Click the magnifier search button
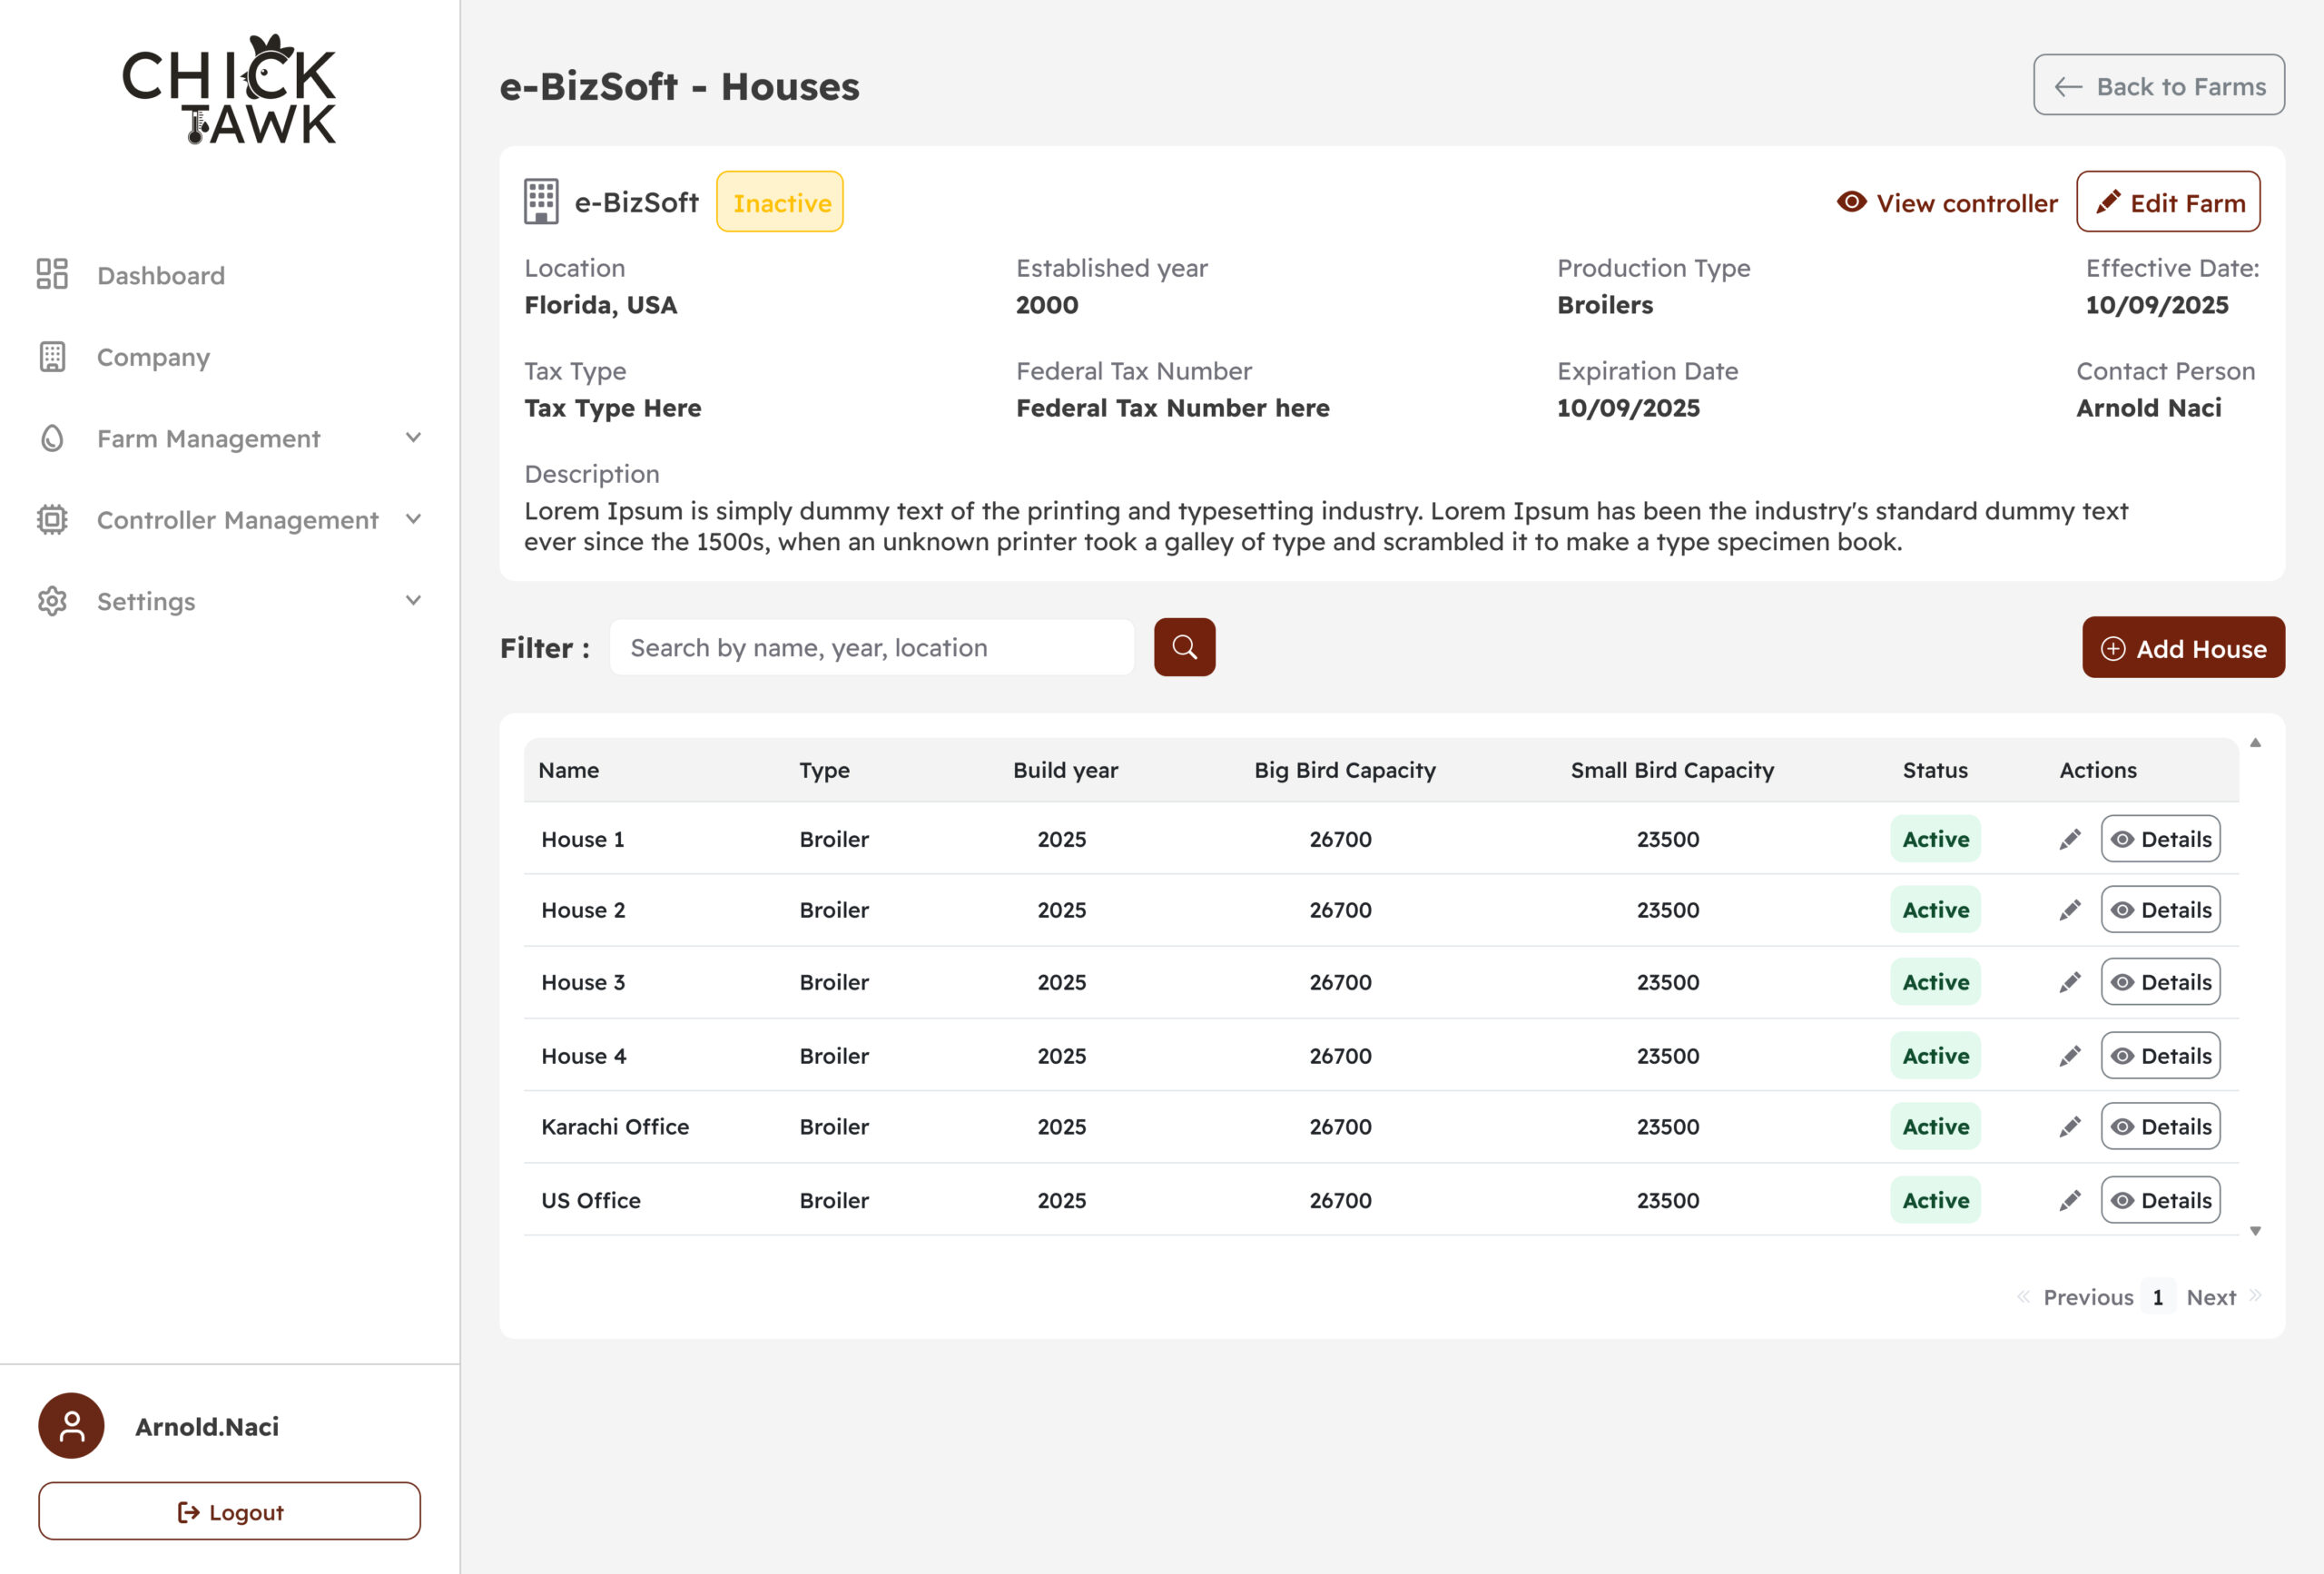This screenshot has width=2324, height=1574. pyautogui.click(x=1184, y=647)
